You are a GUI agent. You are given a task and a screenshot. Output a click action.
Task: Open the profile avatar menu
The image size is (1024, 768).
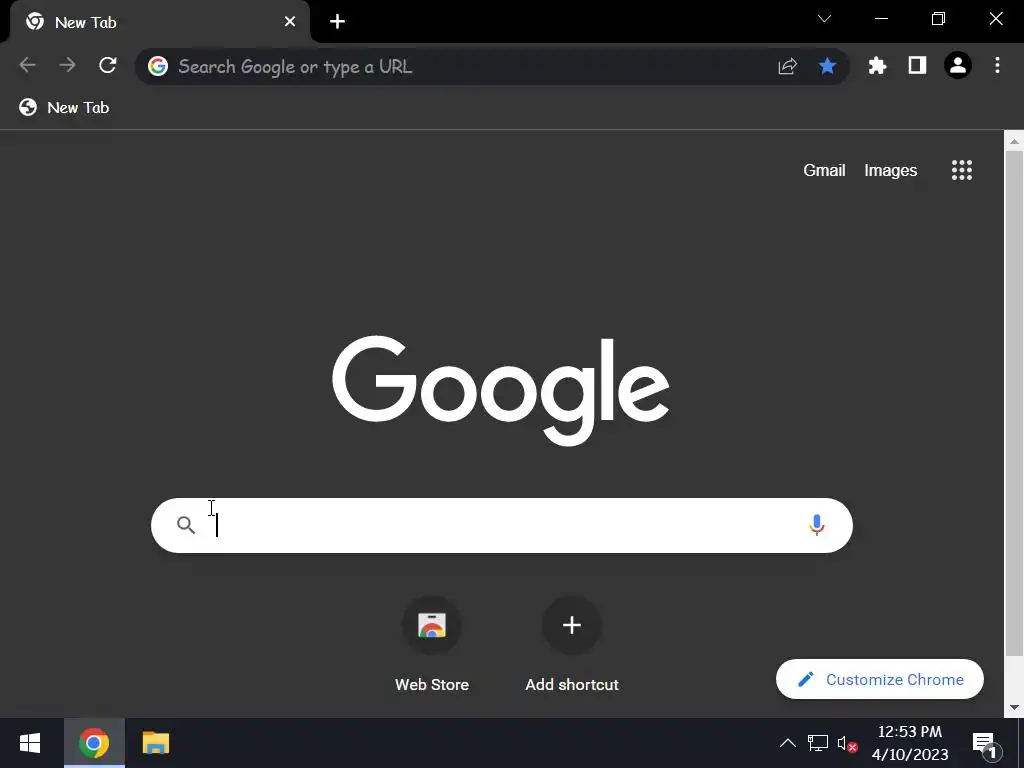[958, 65]
